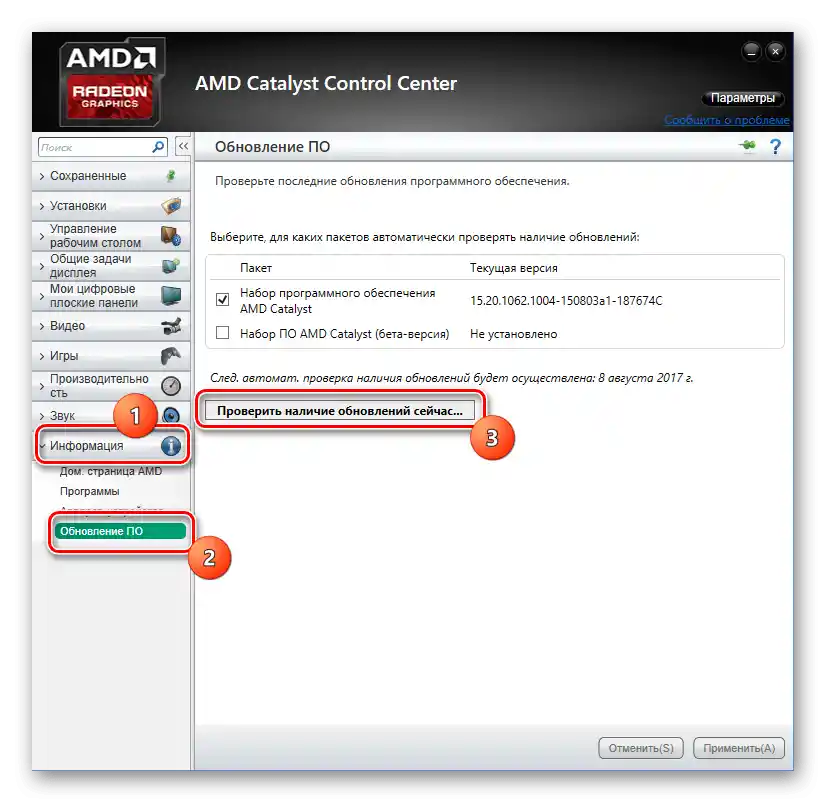The height and width of the screenshot is (803, 826).
Task: Click the search magnifier icon
Action: (158, 147)
